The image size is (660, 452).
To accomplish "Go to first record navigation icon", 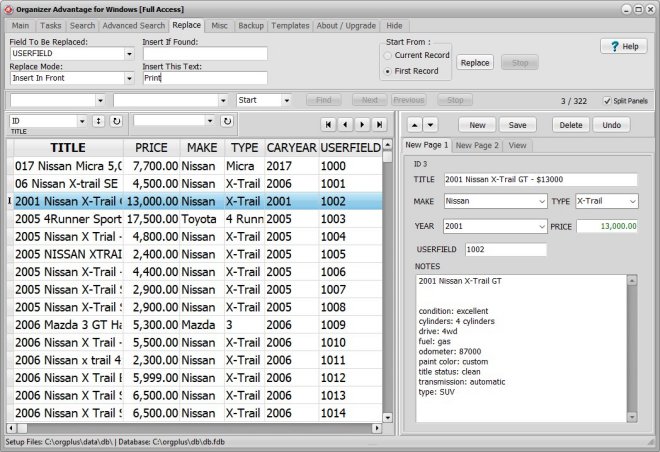I will click(328, 125).
